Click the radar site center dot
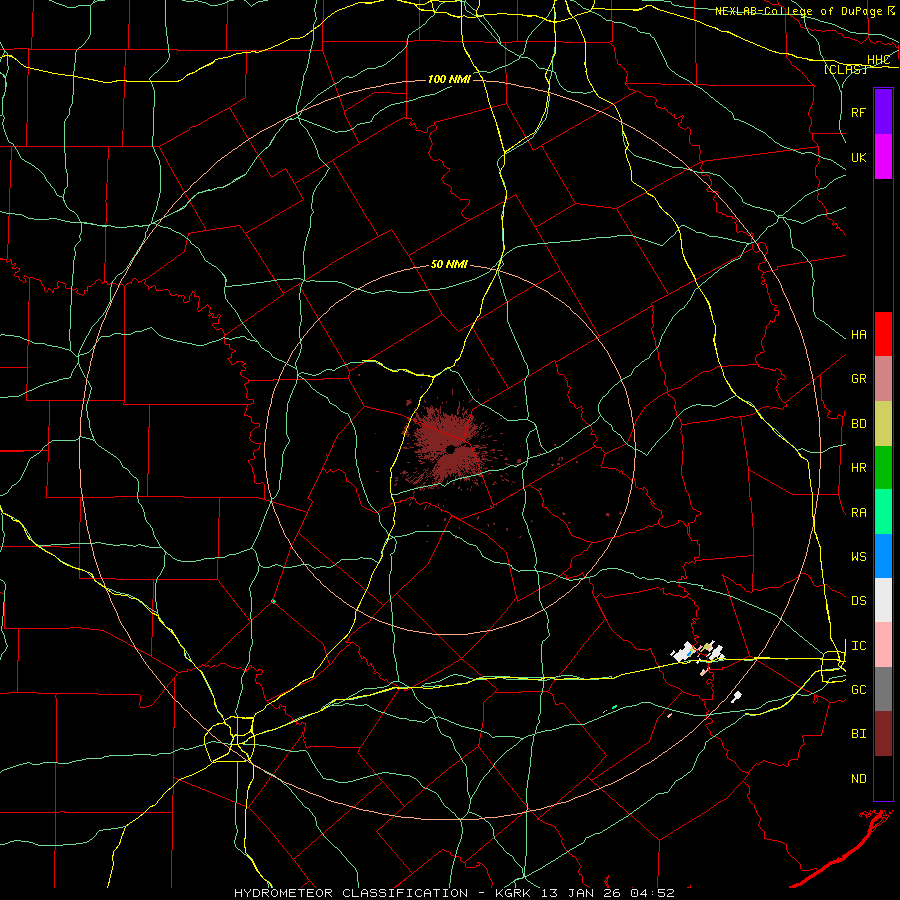900x900 pixels. (x=451, y=449)
